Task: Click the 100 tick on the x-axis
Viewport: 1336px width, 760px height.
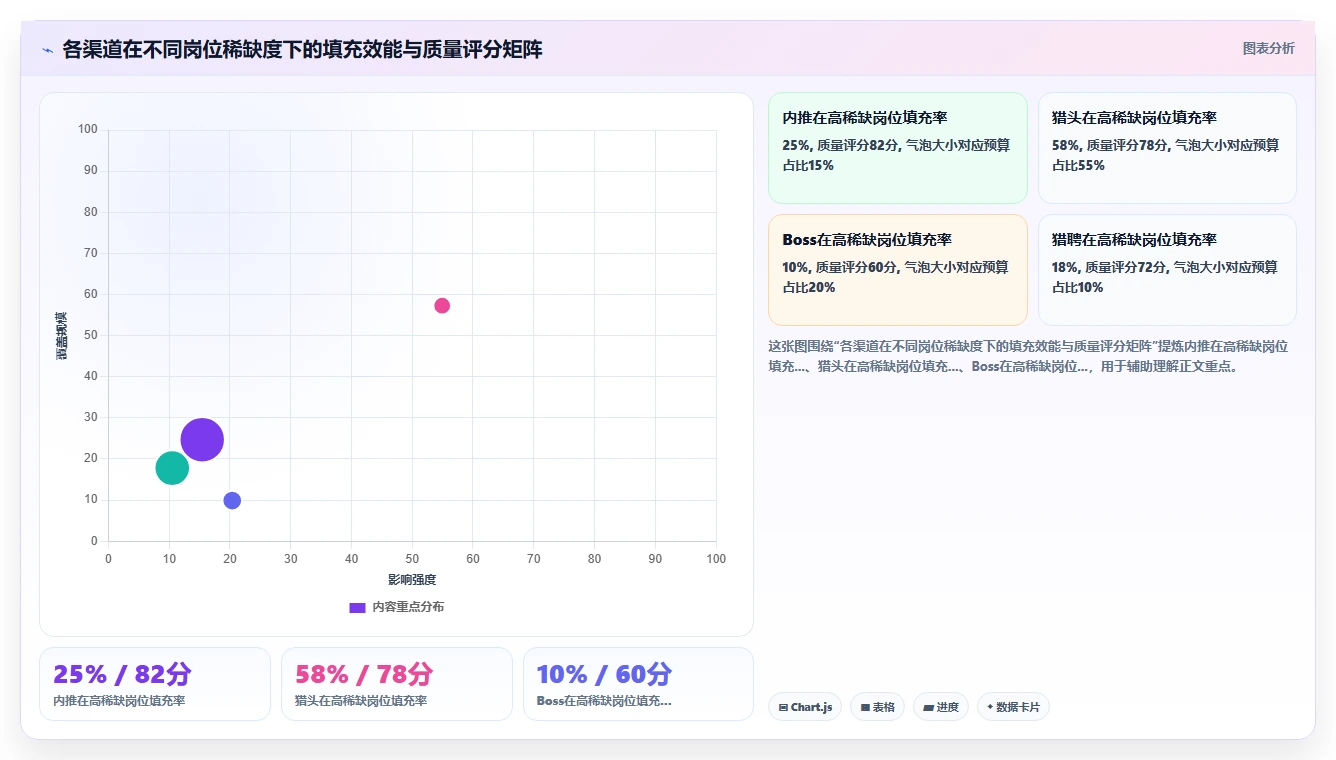Action: (x=716, y=559)
